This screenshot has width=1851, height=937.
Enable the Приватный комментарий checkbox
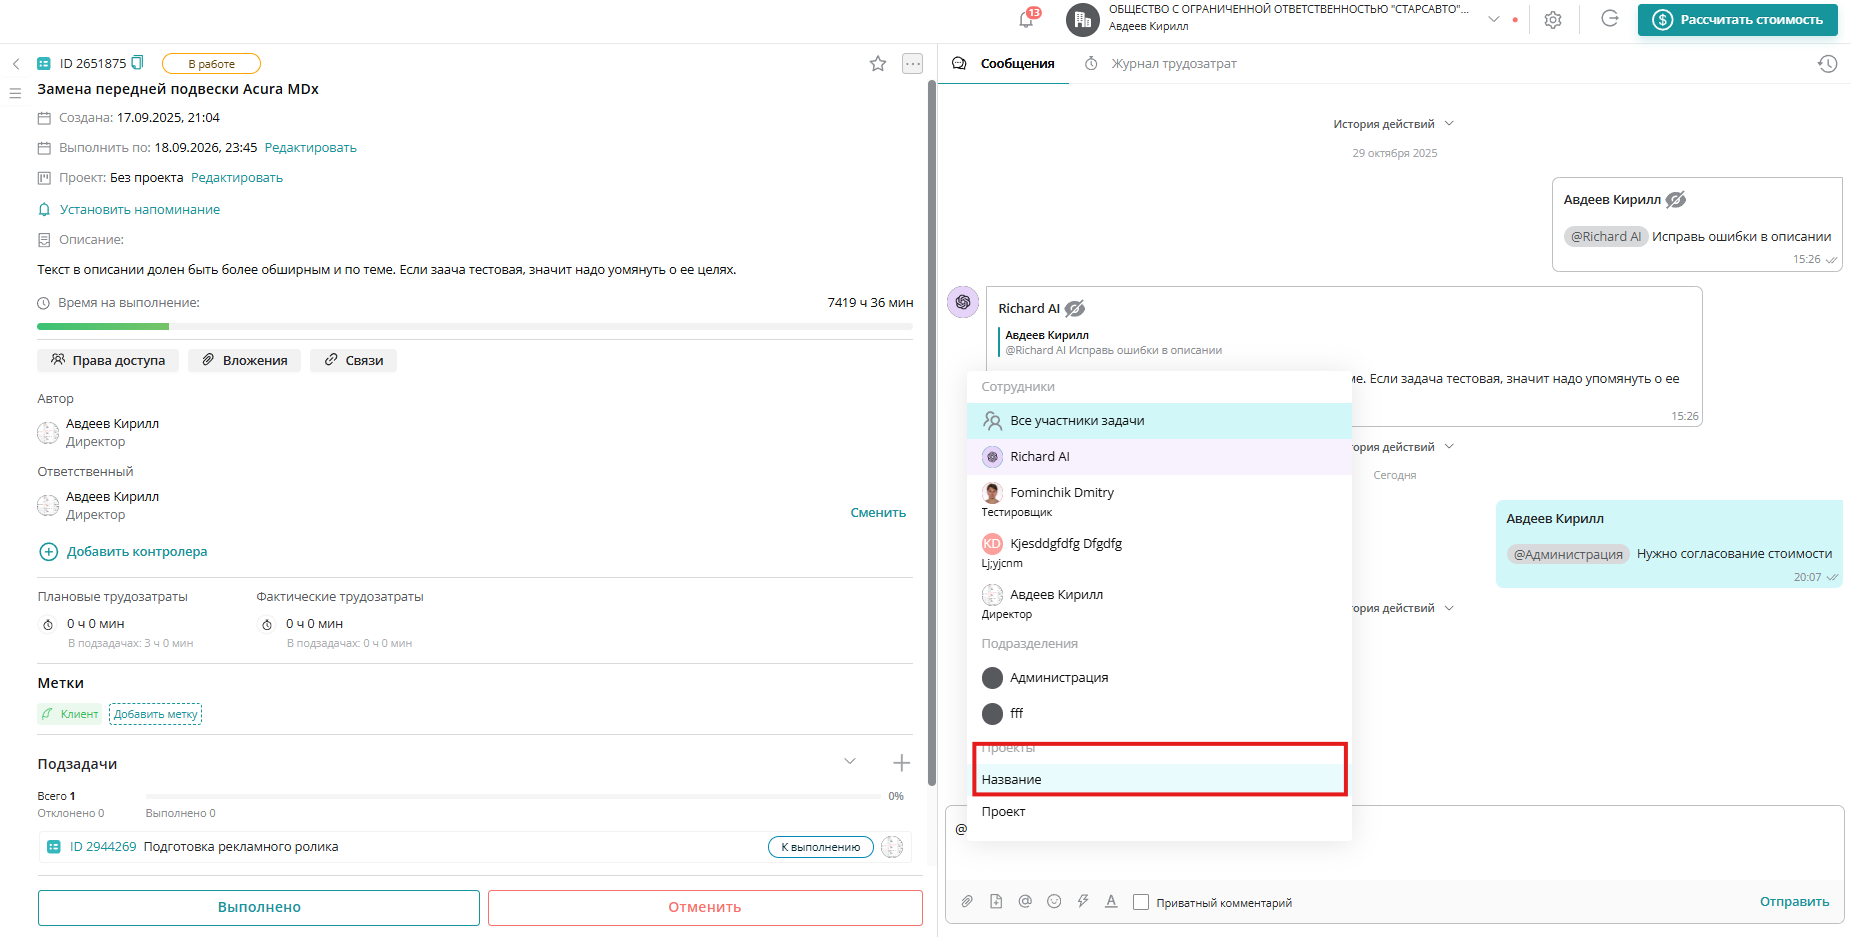1140,901
